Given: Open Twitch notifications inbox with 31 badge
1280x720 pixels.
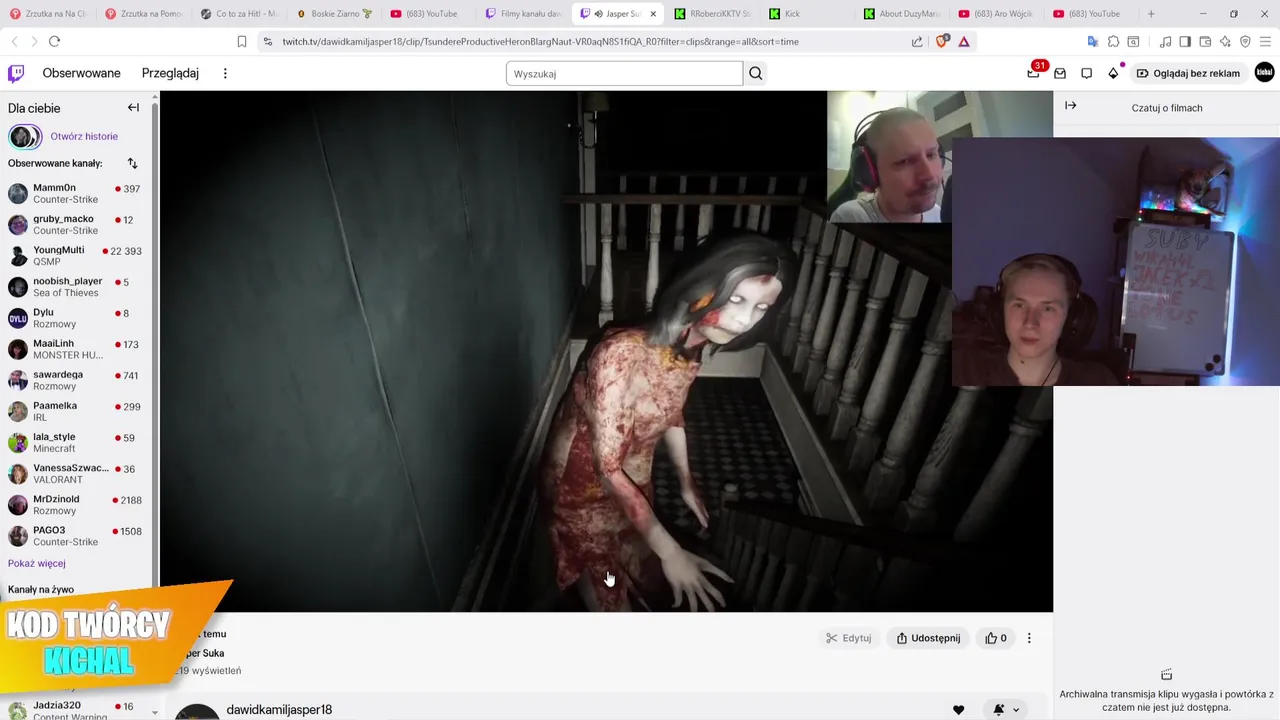Looking at the screenshot, I should pos(1034,73).
